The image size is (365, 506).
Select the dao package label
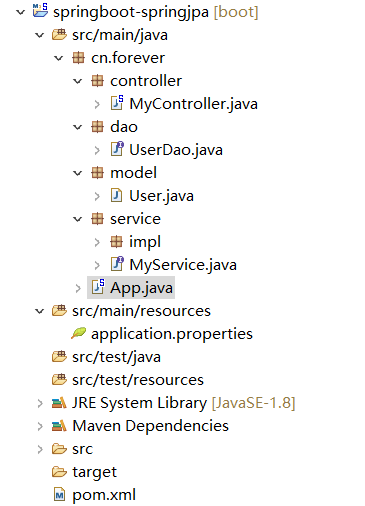[x=124, y=127]
